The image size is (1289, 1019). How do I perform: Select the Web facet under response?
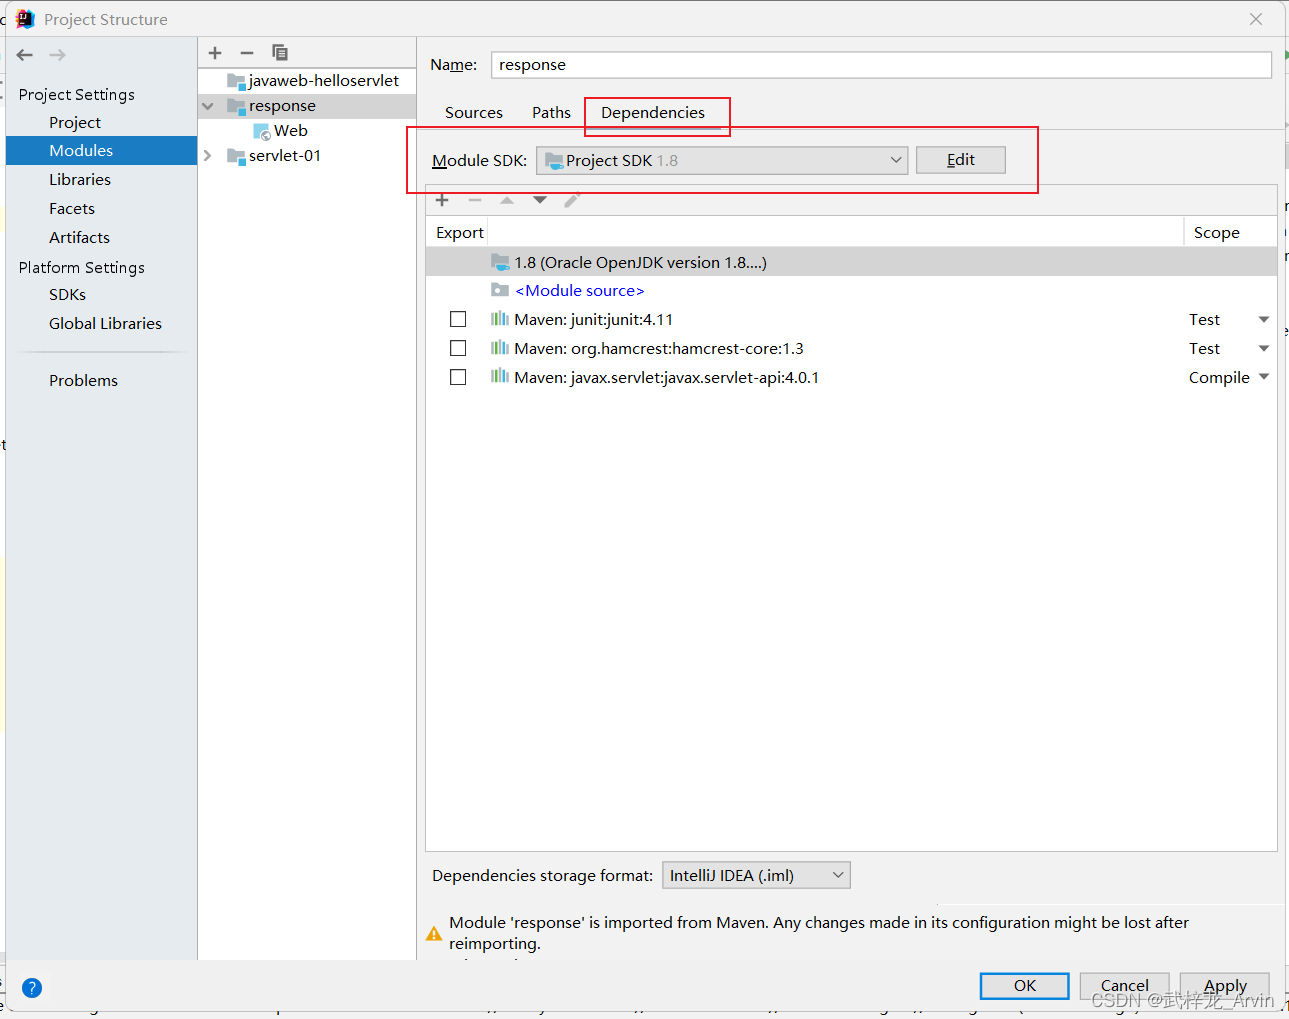tap(291, 131)
